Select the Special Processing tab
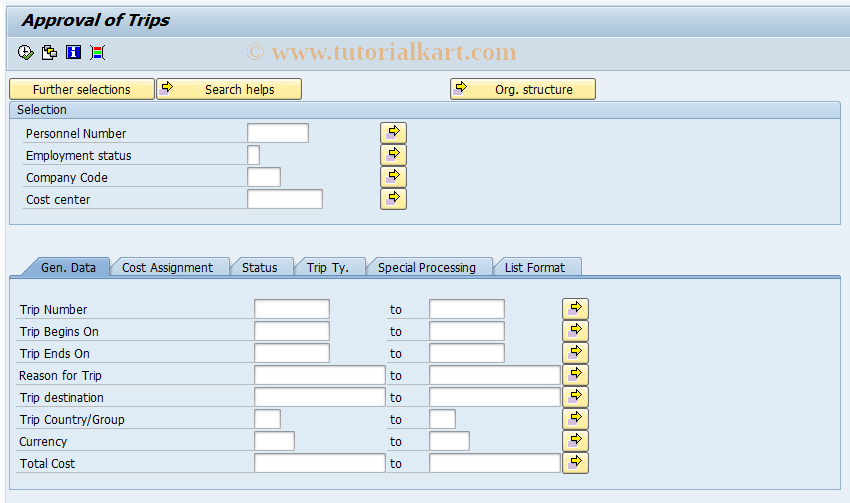 click(427, 267)
